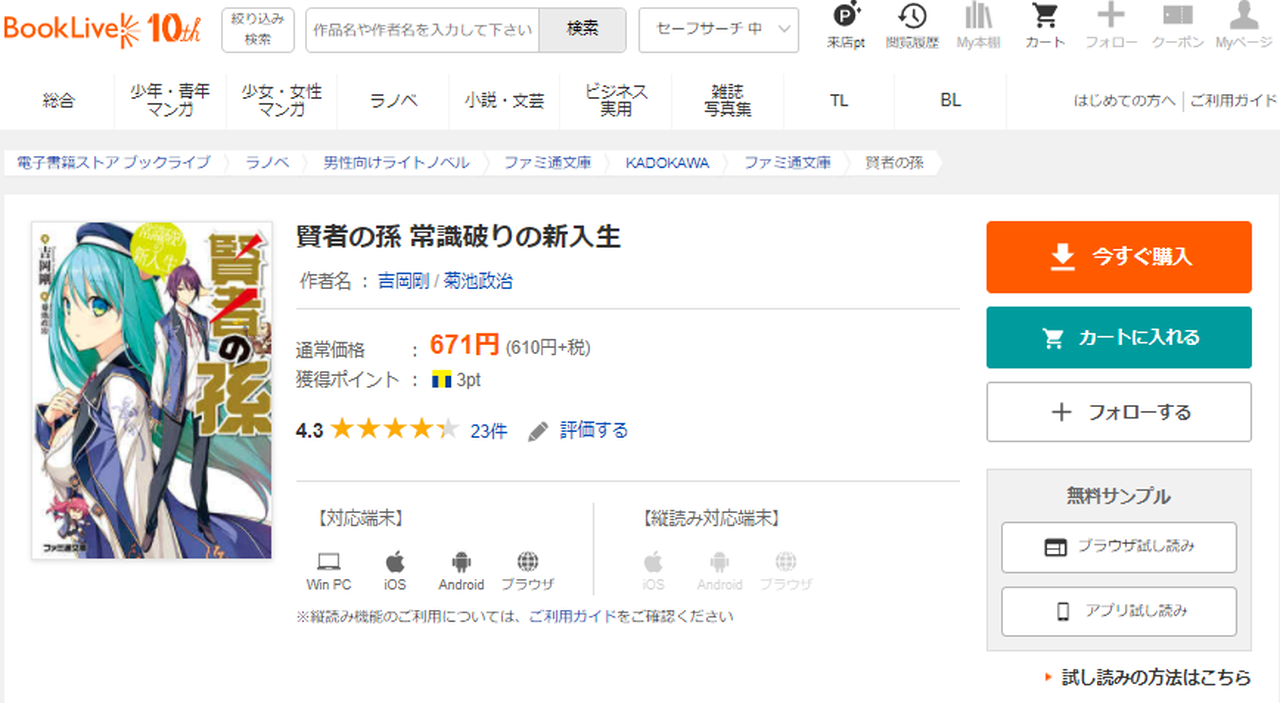Click the BookLive logo

[102, 29]
